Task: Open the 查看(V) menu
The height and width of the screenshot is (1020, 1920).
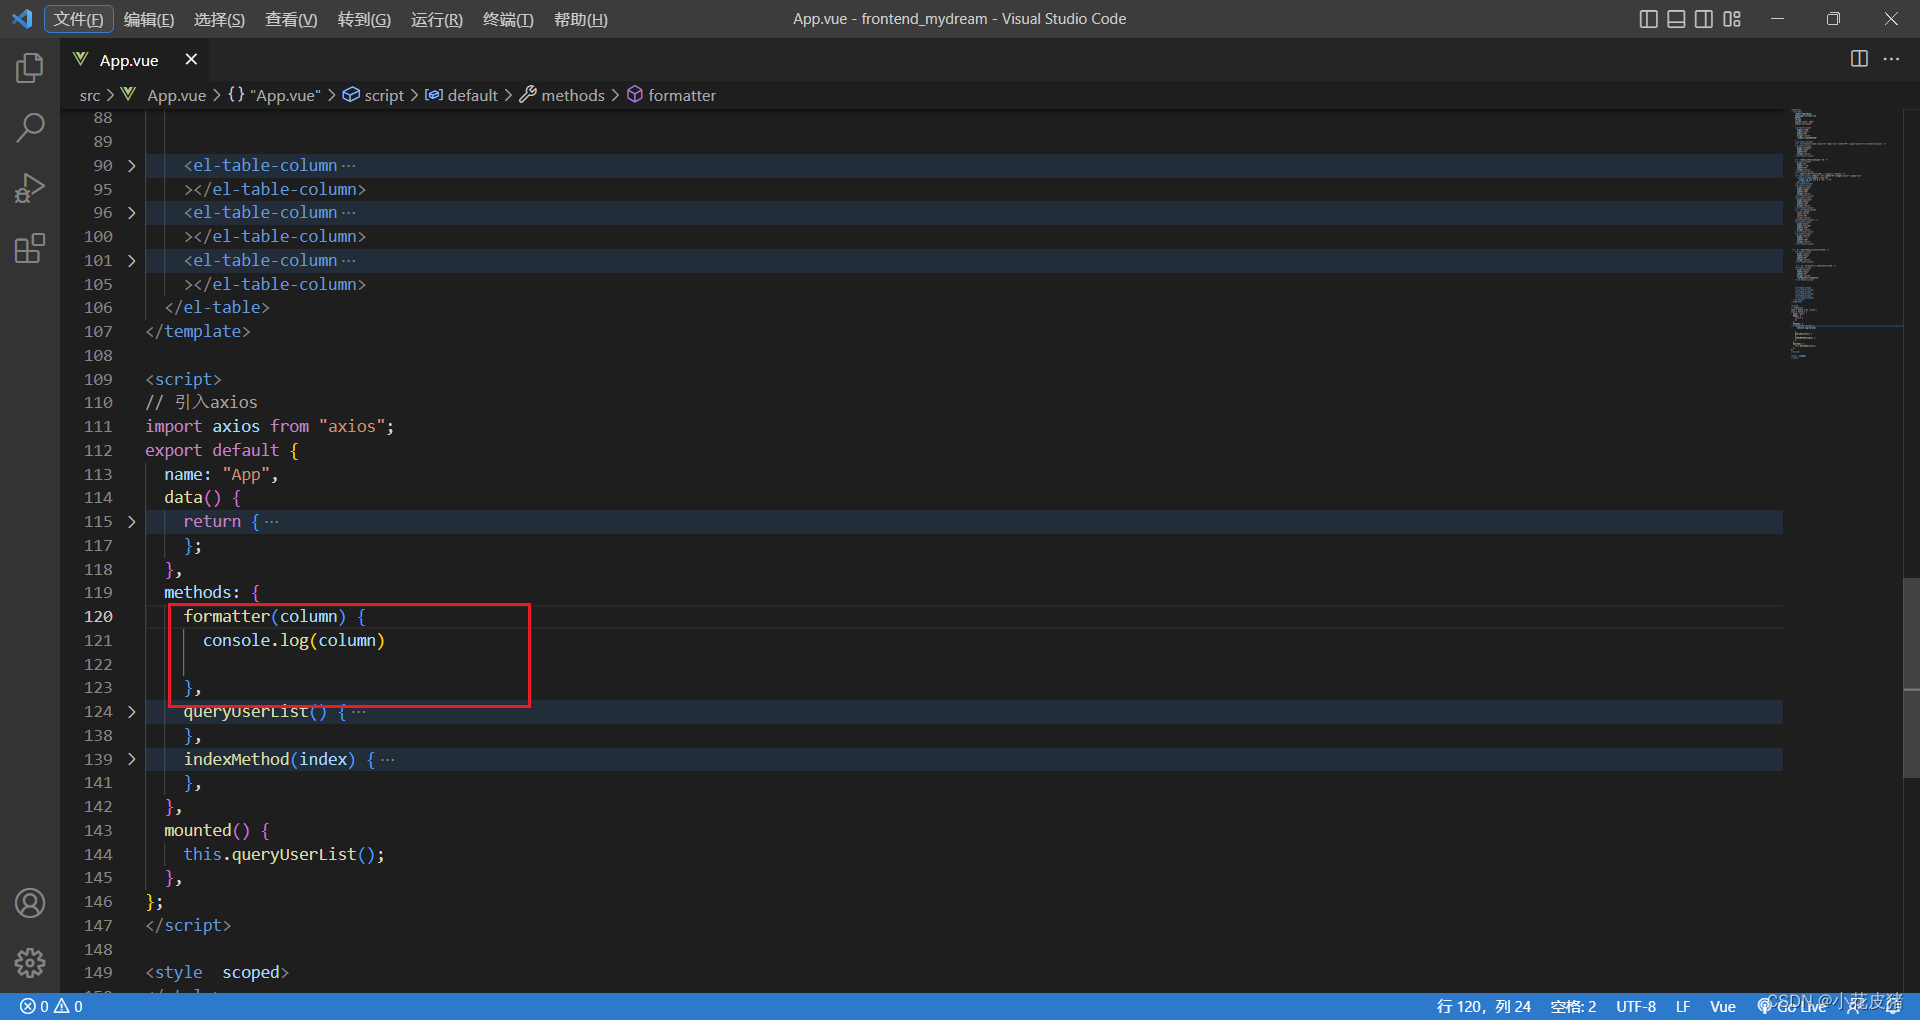Action: pos(291,19)
